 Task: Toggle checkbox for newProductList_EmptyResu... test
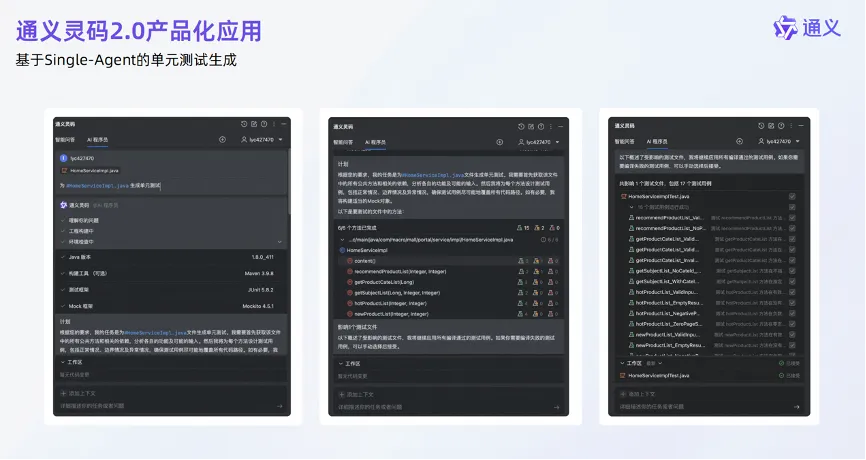pos(792,345)
